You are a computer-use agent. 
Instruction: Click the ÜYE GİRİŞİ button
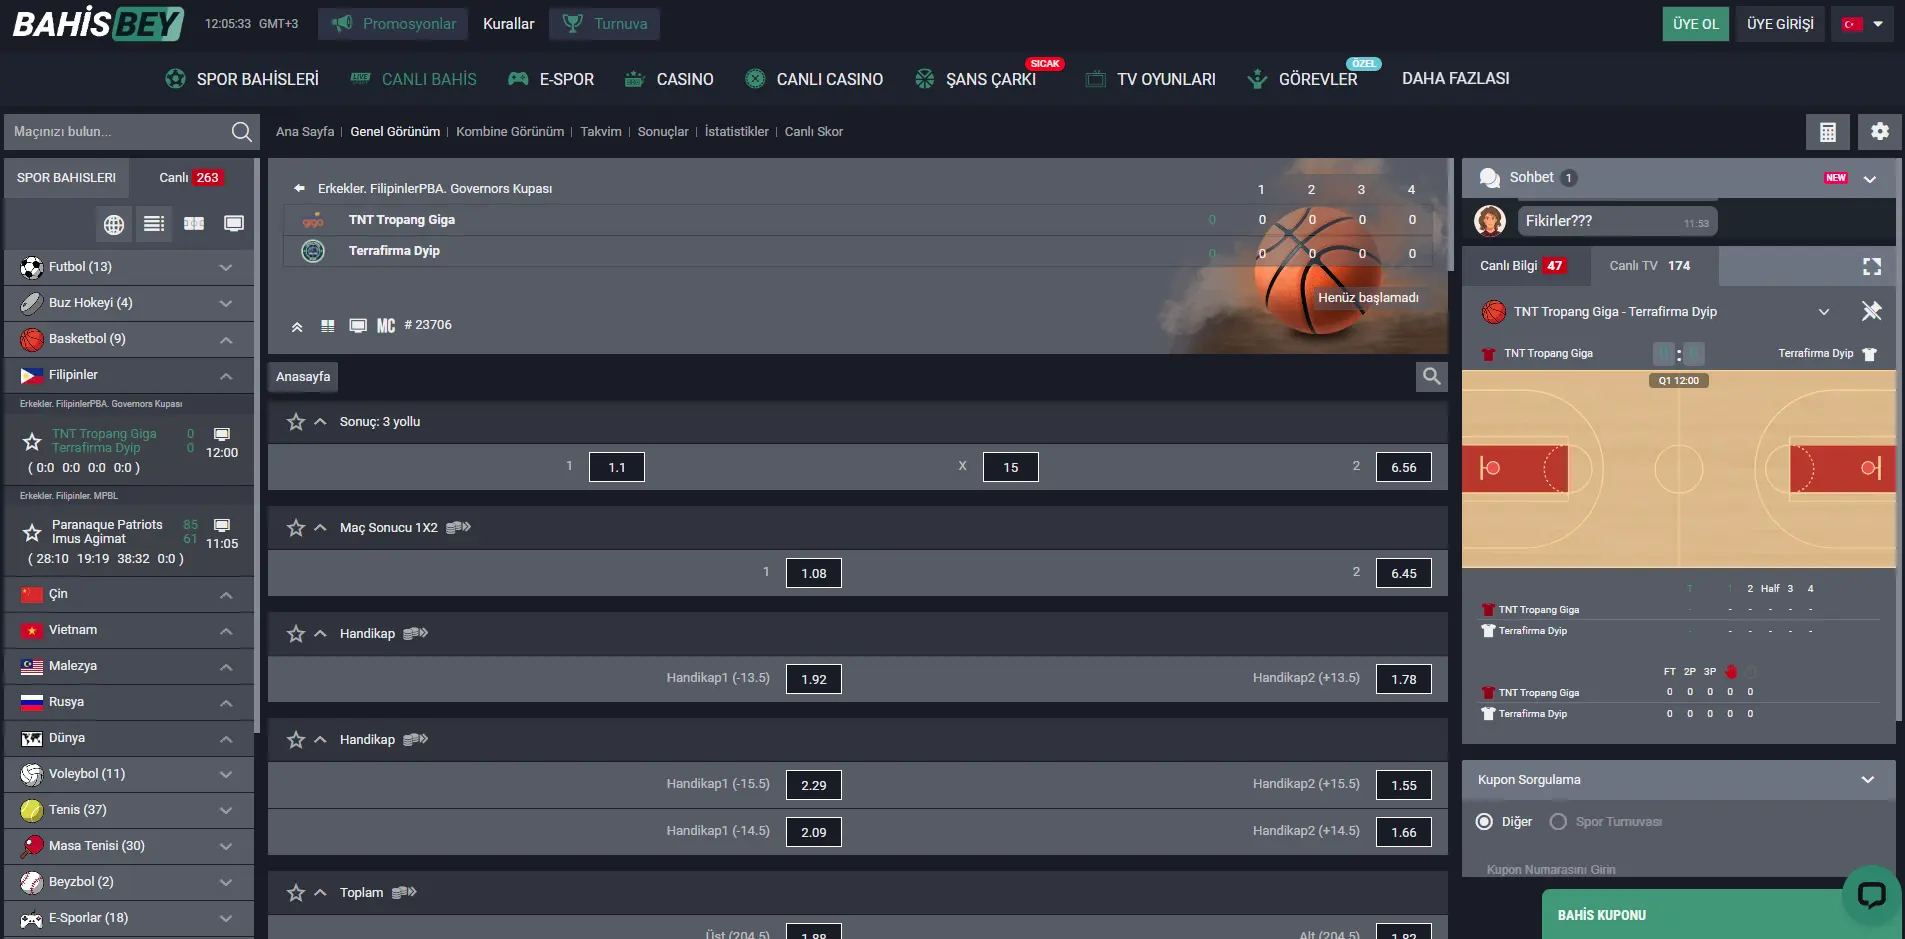(1780, 24)
